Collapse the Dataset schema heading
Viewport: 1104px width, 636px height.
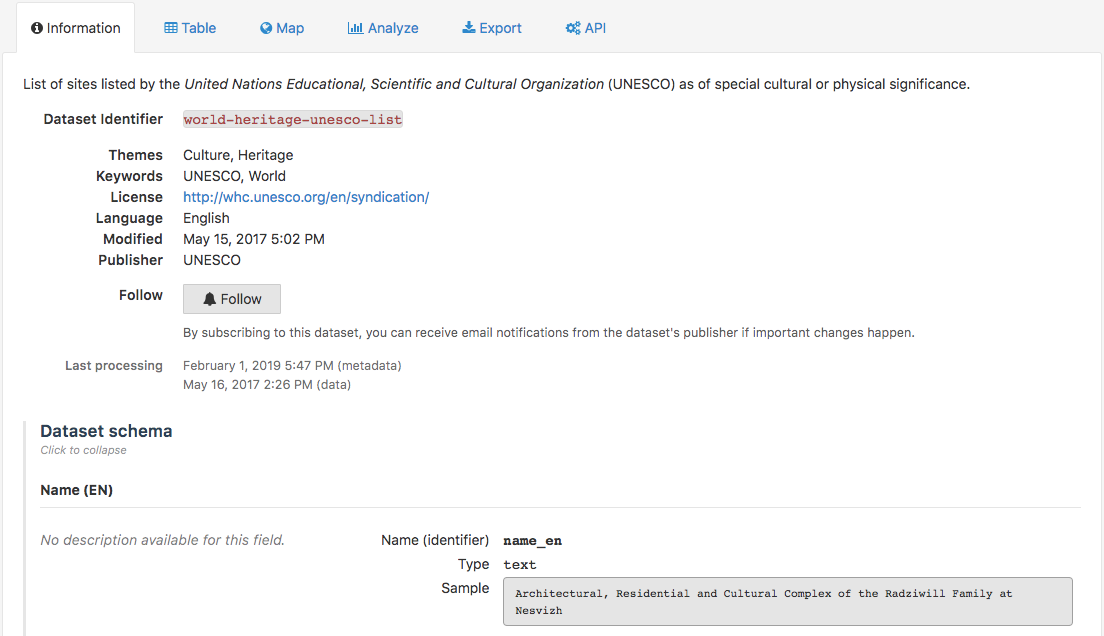106,431
